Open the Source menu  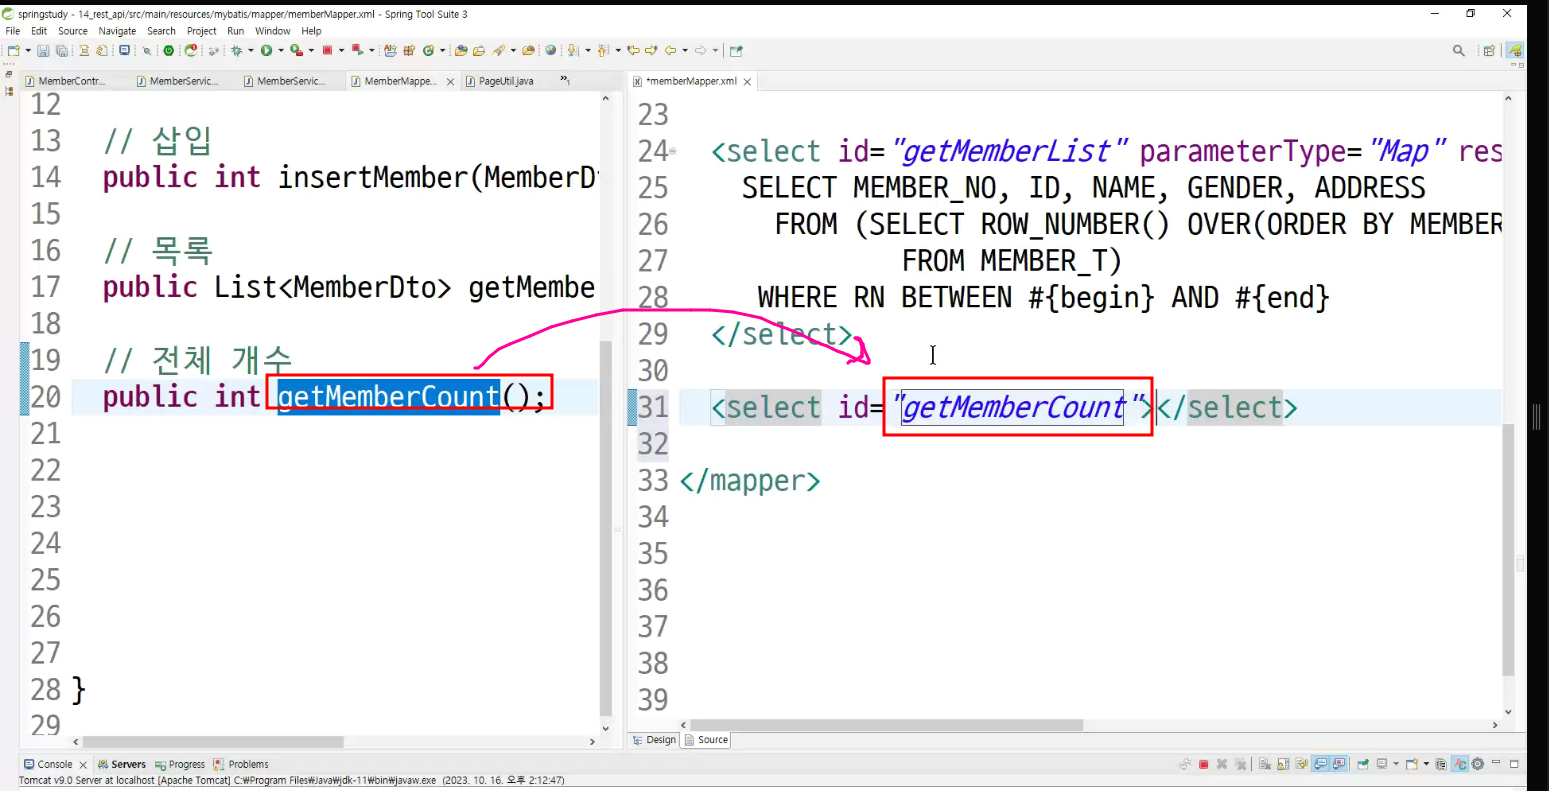click(73, 31)
